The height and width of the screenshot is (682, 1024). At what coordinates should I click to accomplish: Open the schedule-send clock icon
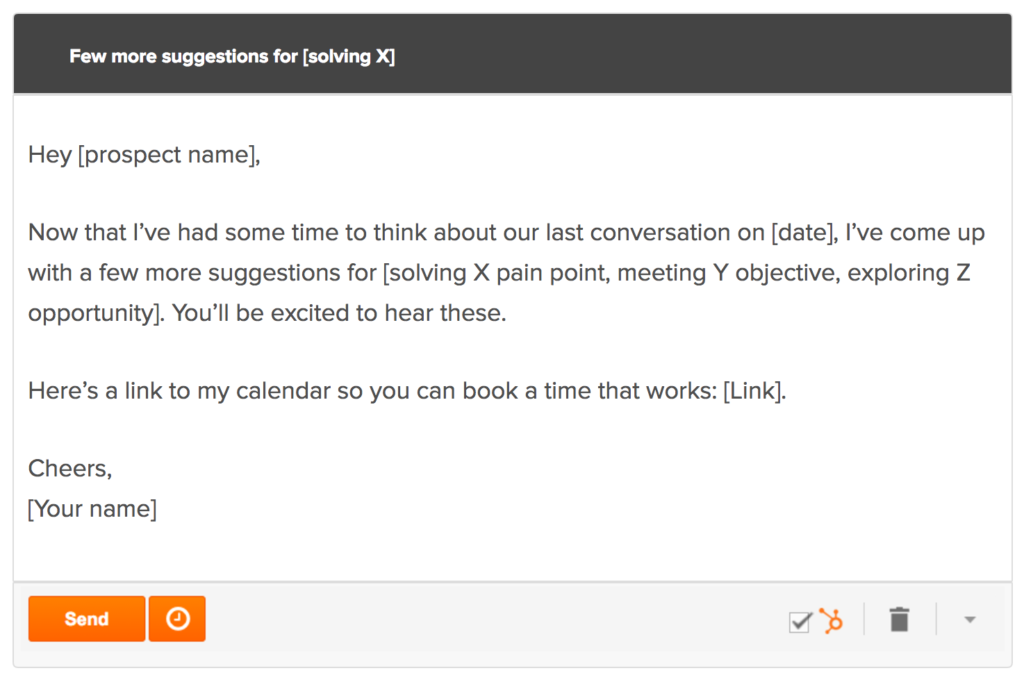pyautogui.click(x=177, y=619)
